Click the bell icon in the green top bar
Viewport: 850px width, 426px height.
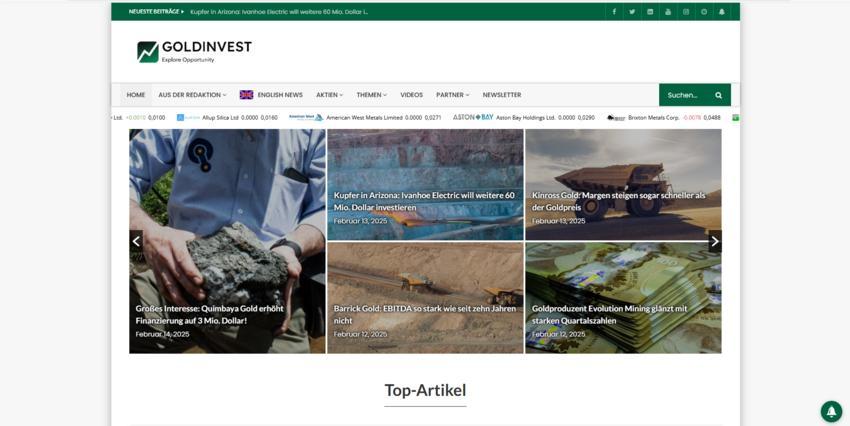[722, 11]
